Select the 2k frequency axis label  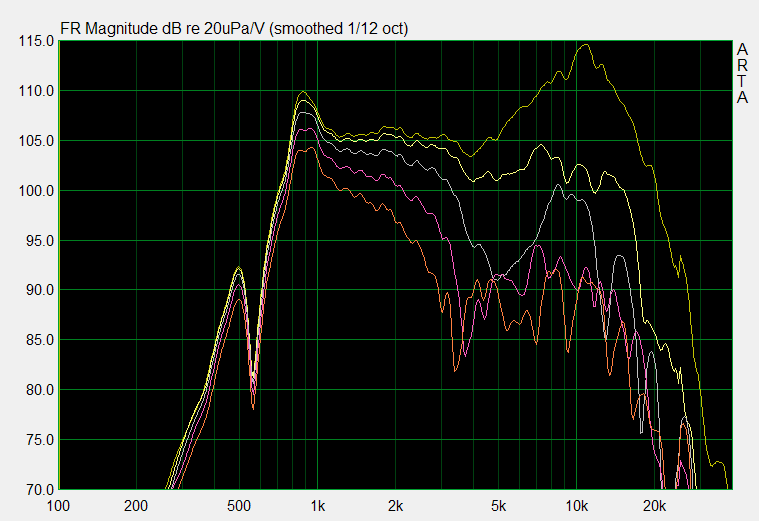[x=395, y=506]
